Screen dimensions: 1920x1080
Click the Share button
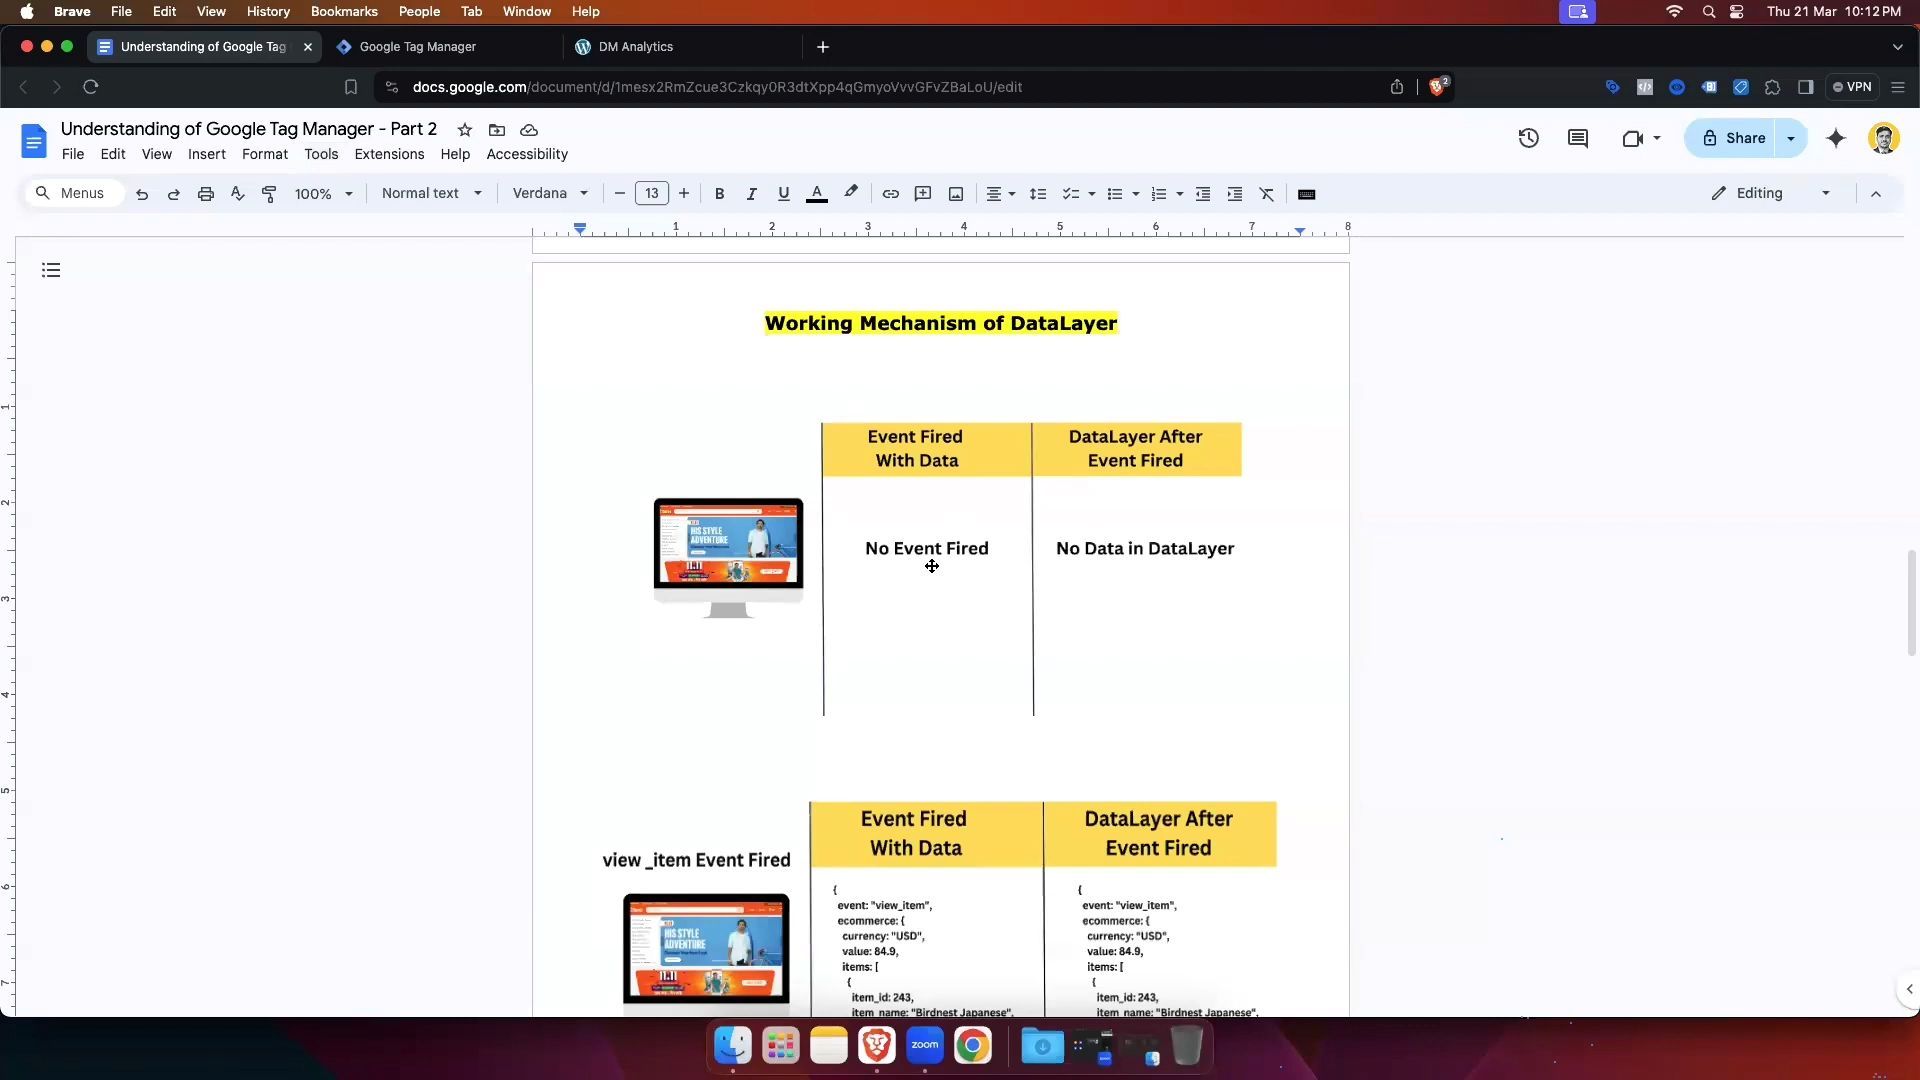(1734, 138)
